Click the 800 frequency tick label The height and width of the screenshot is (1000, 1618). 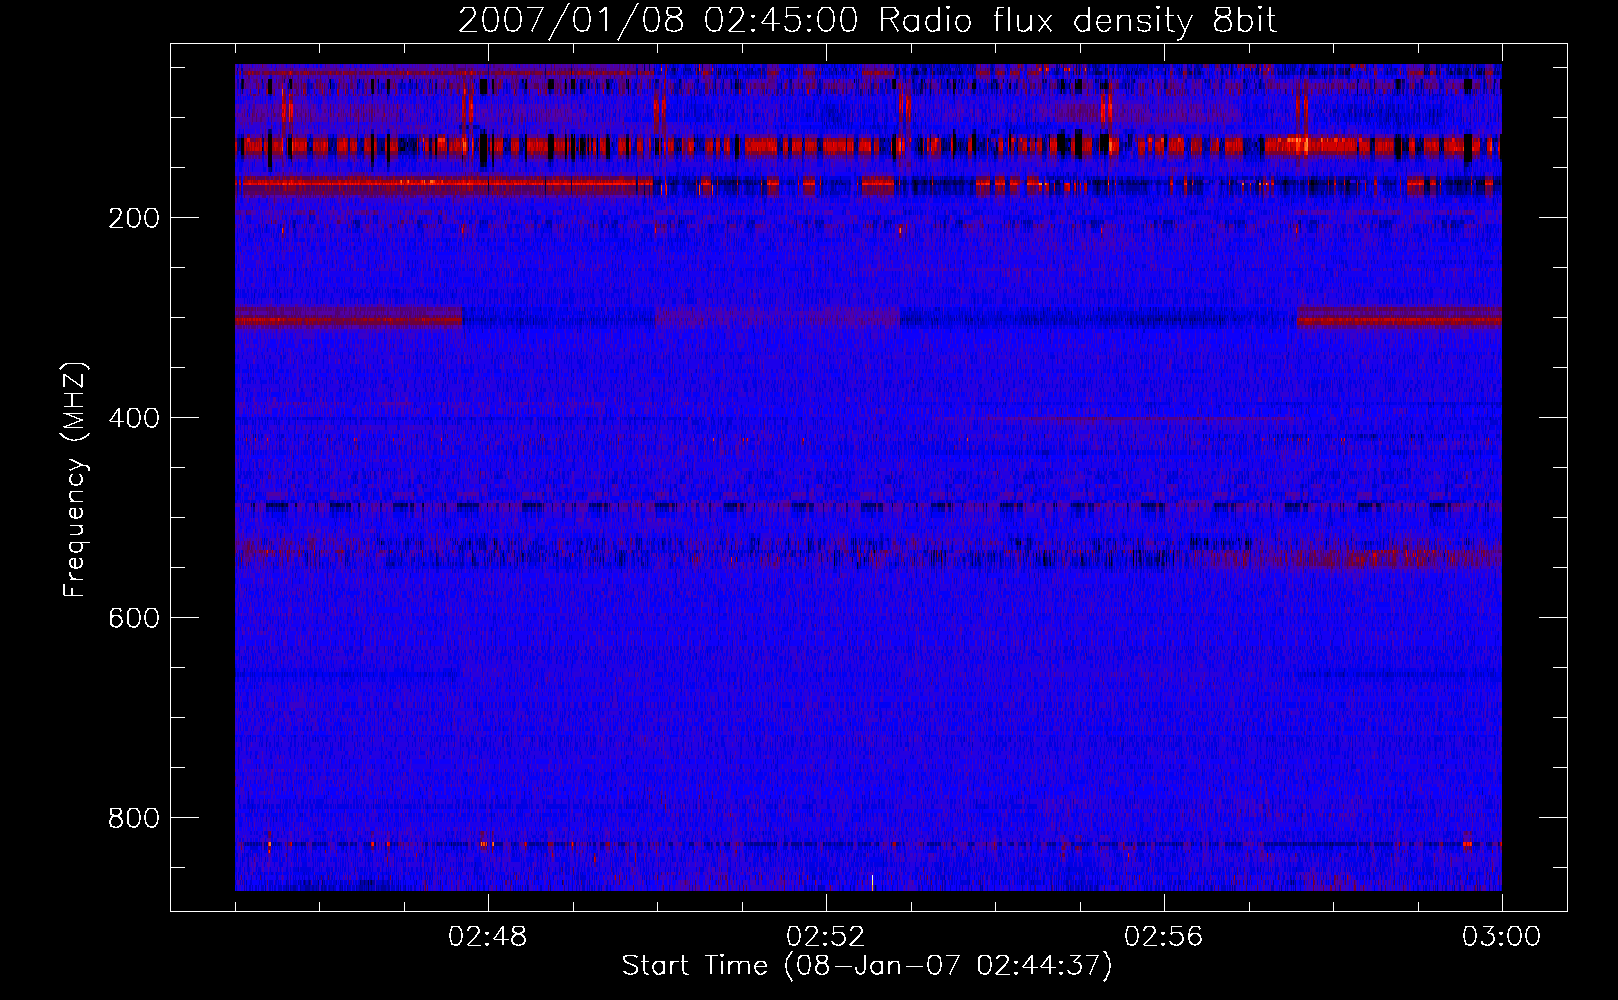click(134, 818)
